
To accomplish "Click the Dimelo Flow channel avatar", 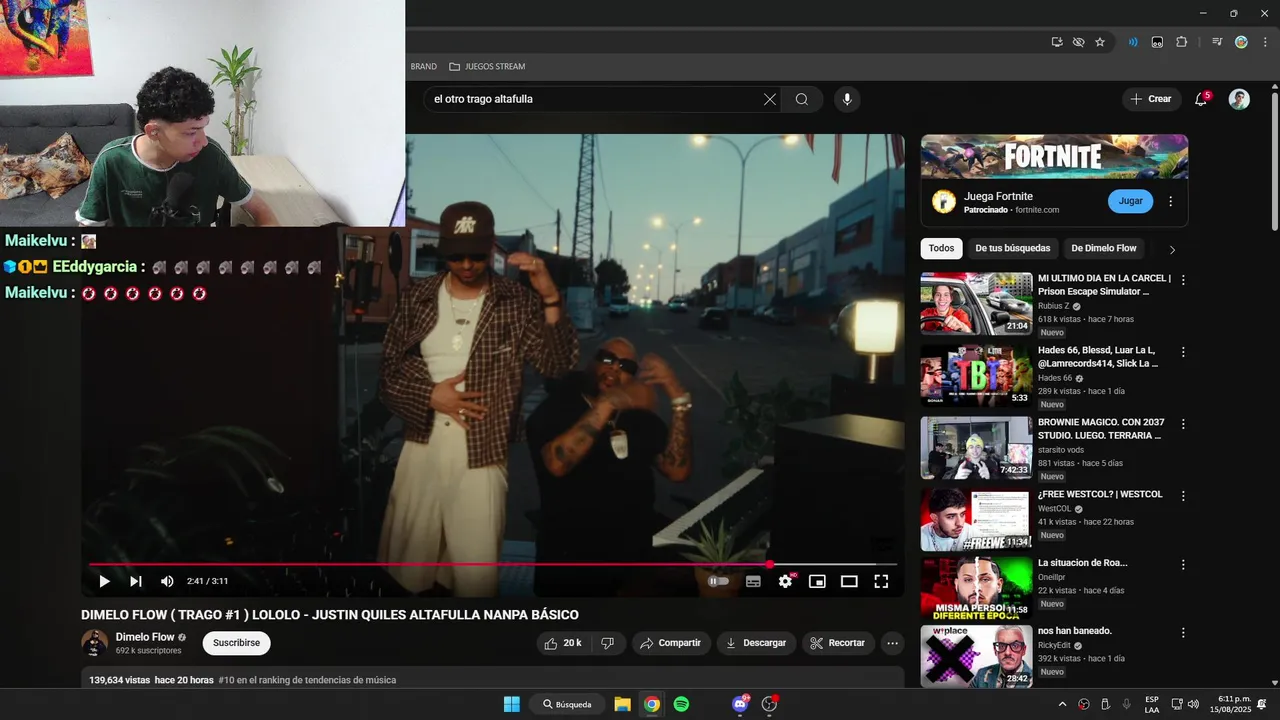I will [x=95, y=643].
